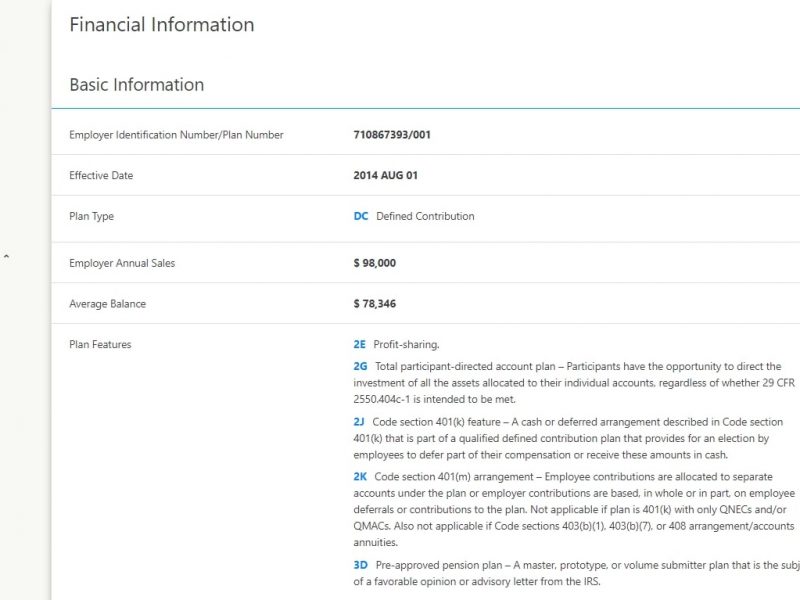Screen dimensions: 800x600
Task: Click the 3D pre-approved pension plan code
Action: [361, 566]
